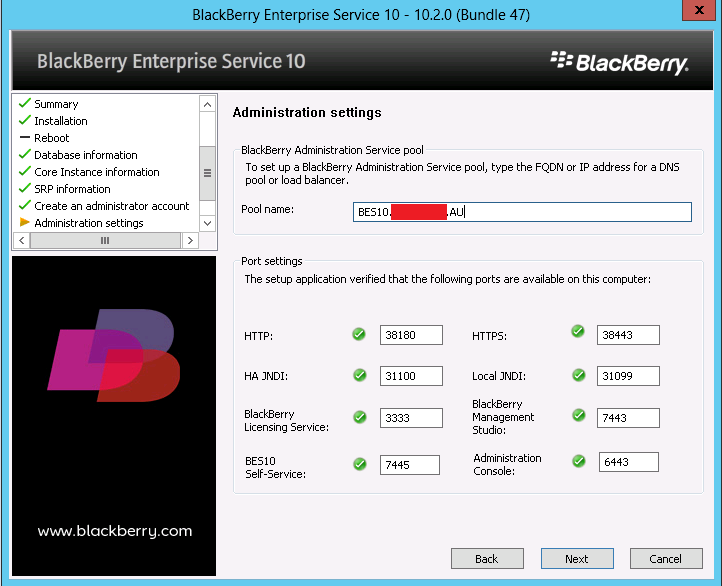The height and width of the screenshot is (586, 722).
Task: Click the Next button
Action: (577, 558)
